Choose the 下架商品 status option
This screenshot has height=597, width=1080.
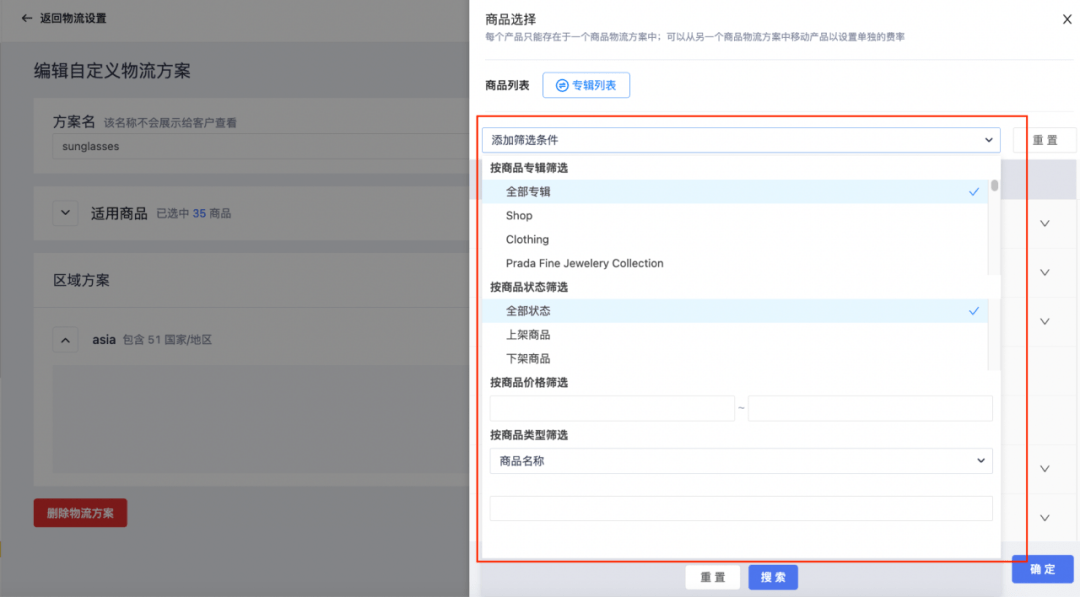(528, 359)
